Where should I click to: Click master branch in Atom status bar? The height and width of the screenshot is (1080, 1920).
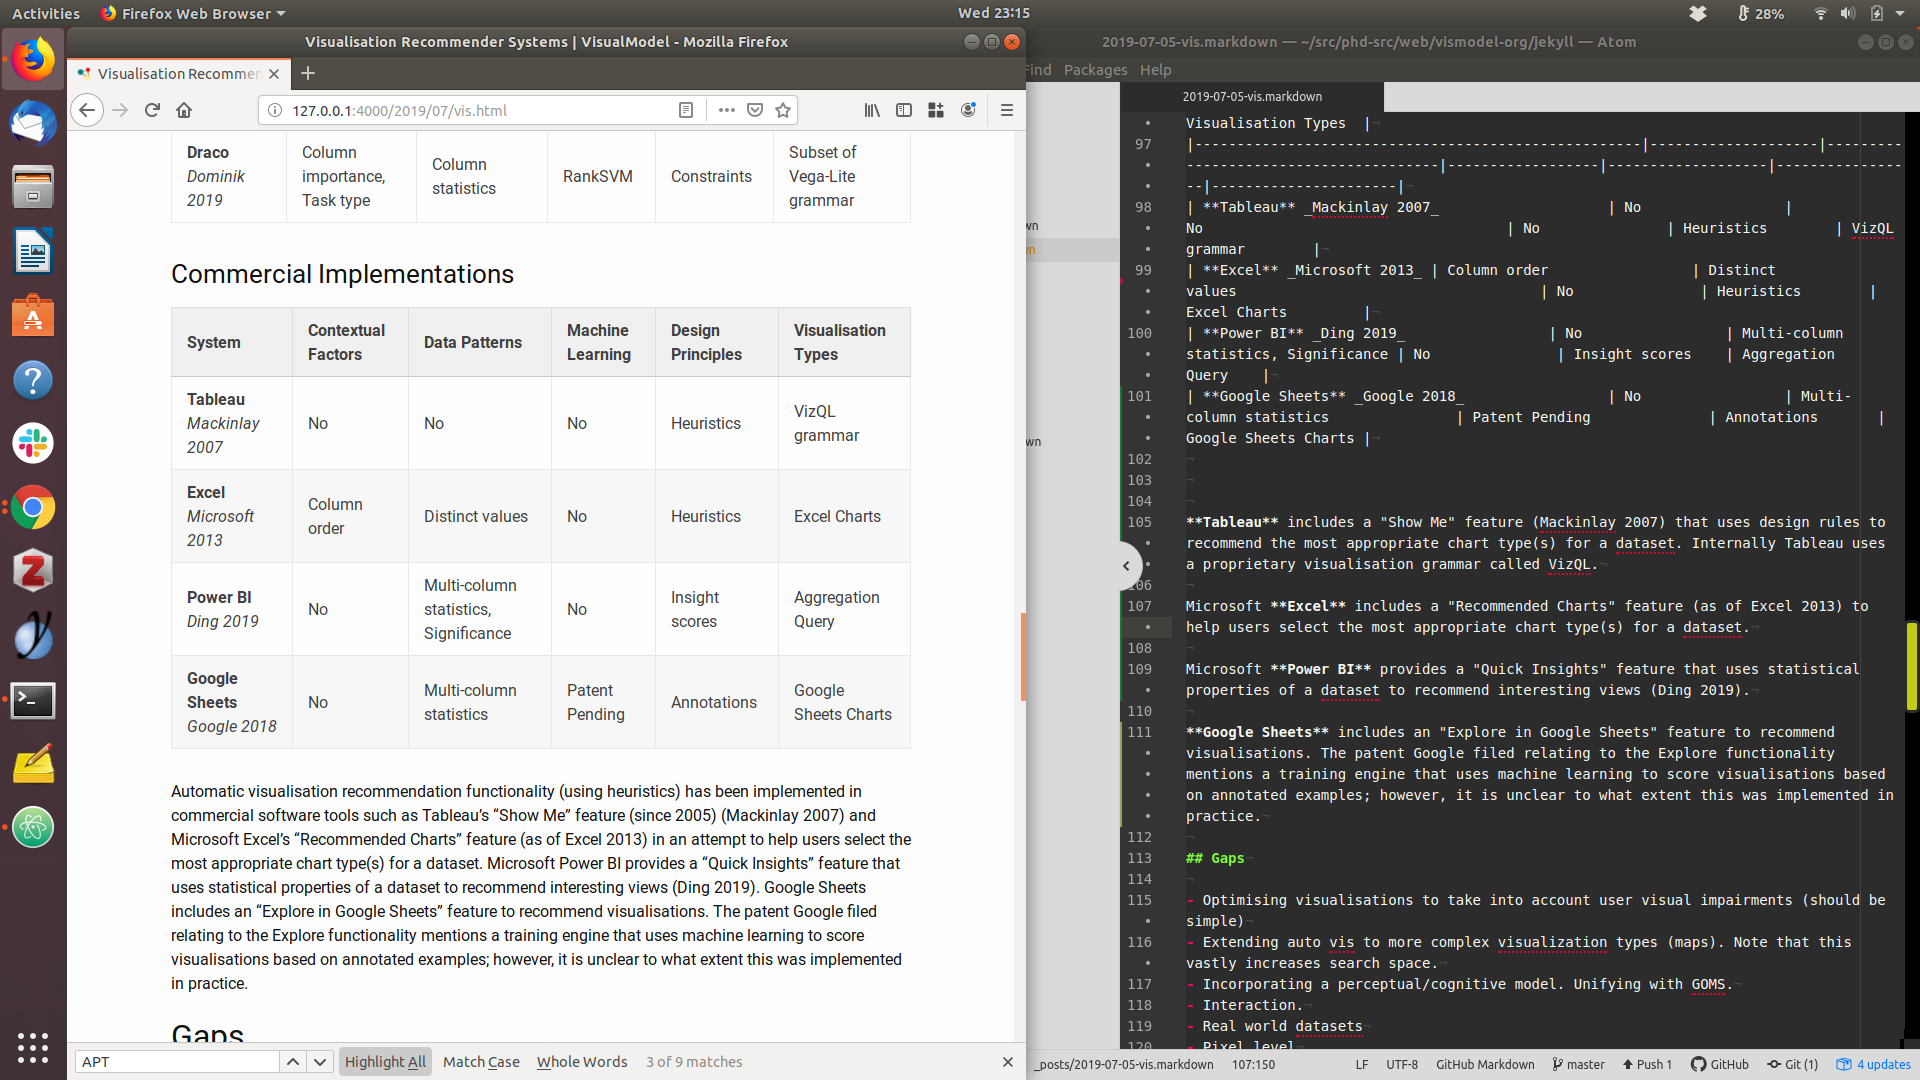[x=1578, y=1064]
